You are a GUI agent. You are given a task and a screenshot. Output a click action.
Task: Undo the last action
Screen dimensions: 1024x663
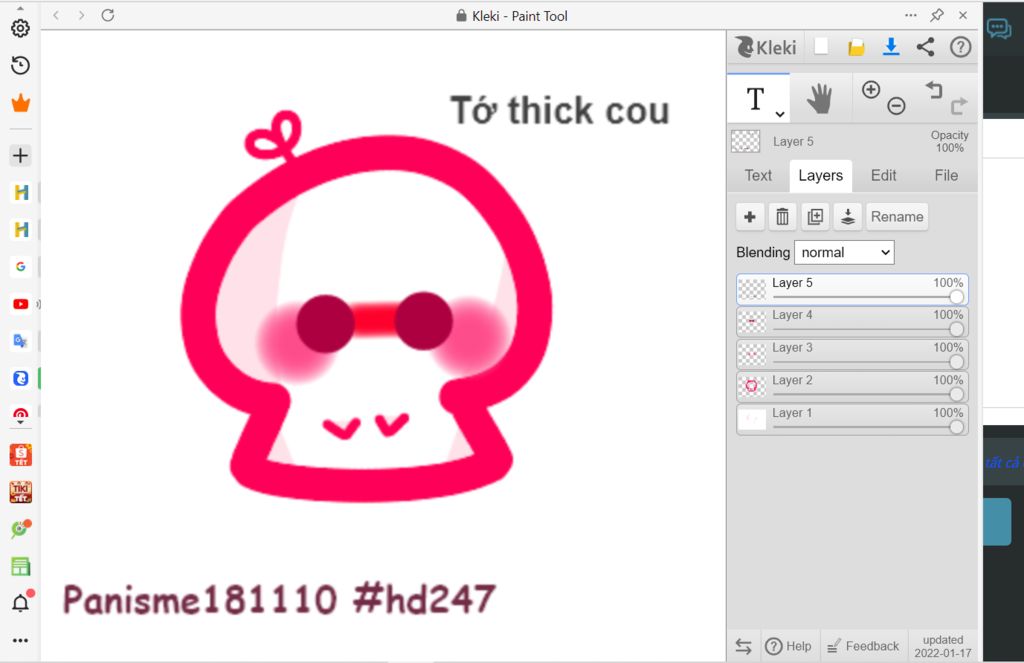(x=934, y=90)
